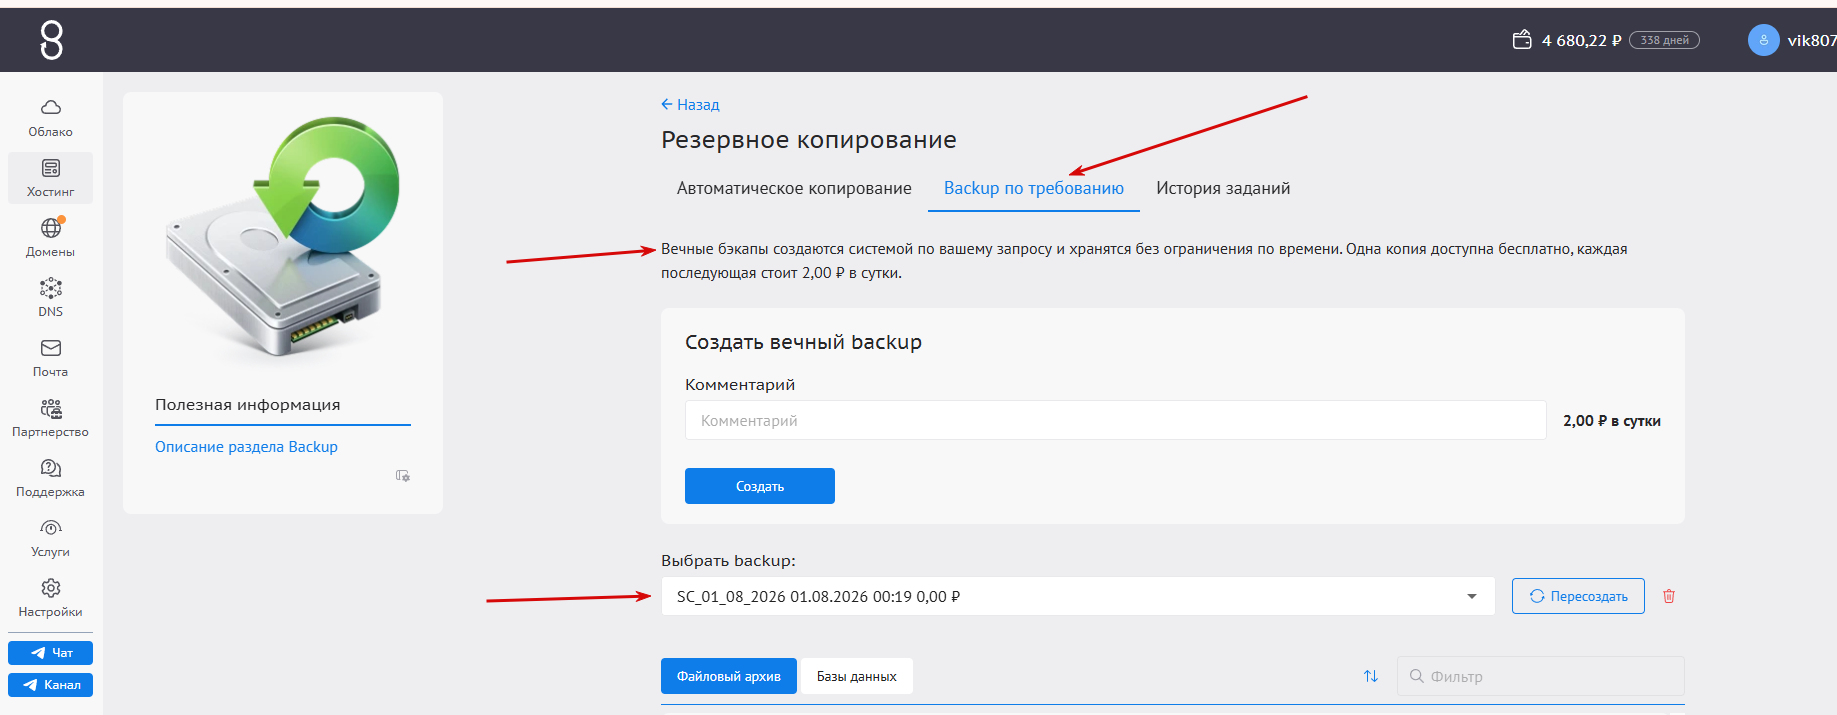
Task: Click the Создать button
Action: 760,486
